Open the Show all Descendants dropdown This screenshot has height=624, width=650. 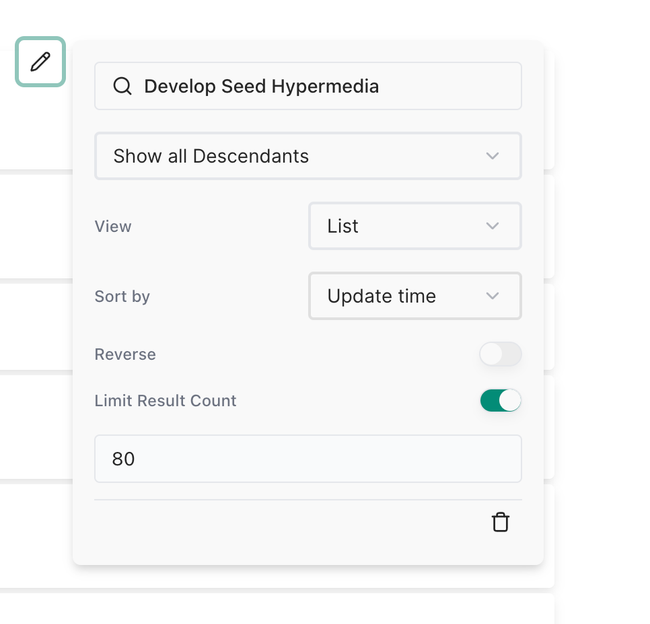pos(300,156)
